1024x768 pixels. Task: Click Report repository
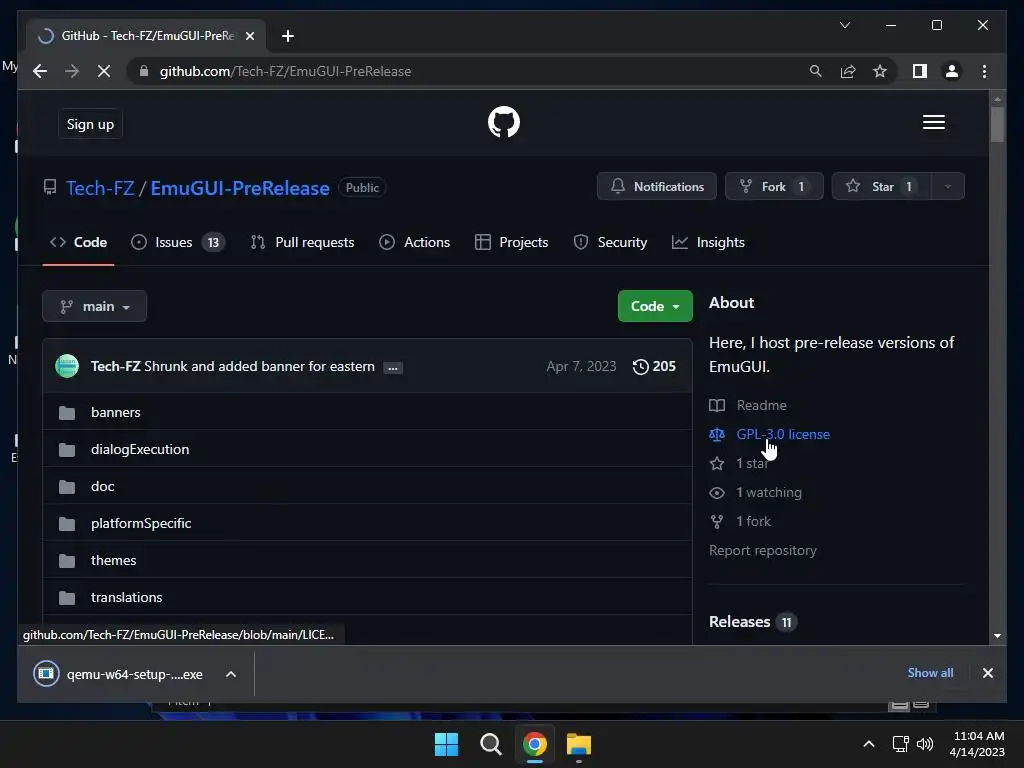pos(763,551)
